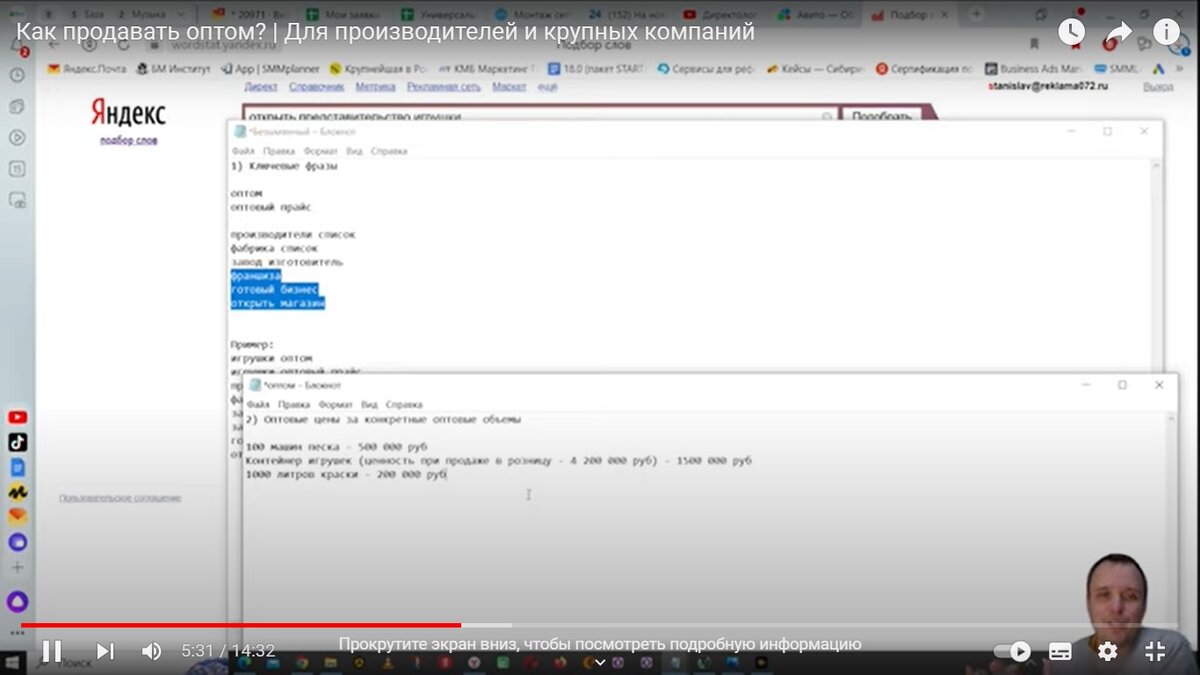Share the video via arrow icon

(x=1118, y=32)
